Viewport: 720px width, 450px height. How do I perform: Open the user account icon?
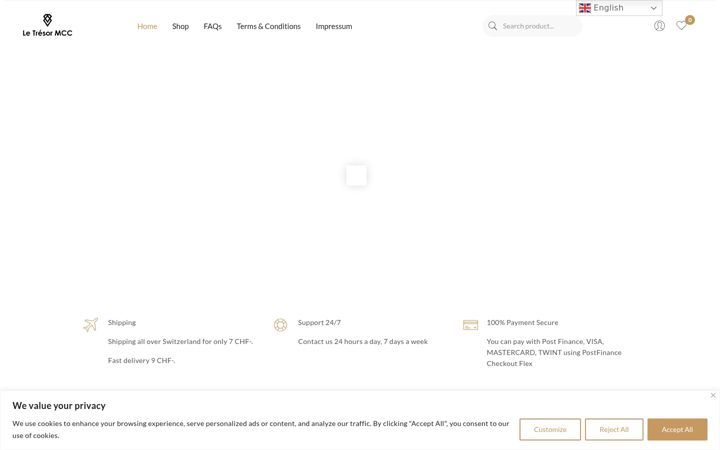pos(659,26)
